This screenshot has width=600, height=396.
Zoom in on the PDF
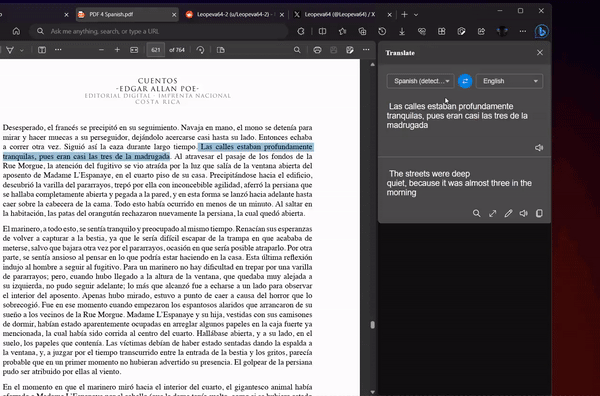coord(117,50)
